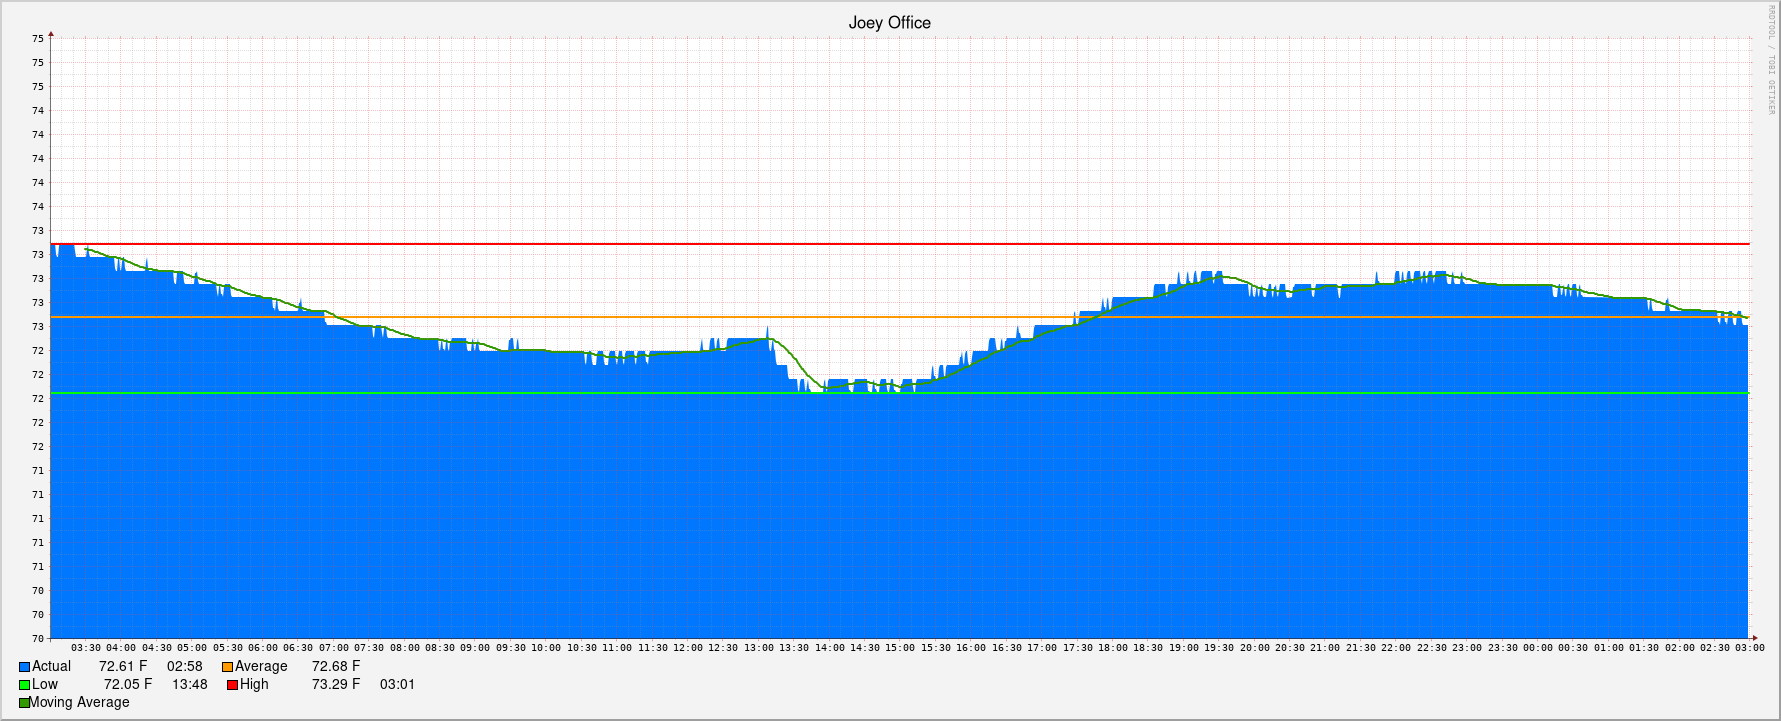This screenshot has width=1781, height=721.
Task: Select the Actual legend label
Action: coord(51,666)
